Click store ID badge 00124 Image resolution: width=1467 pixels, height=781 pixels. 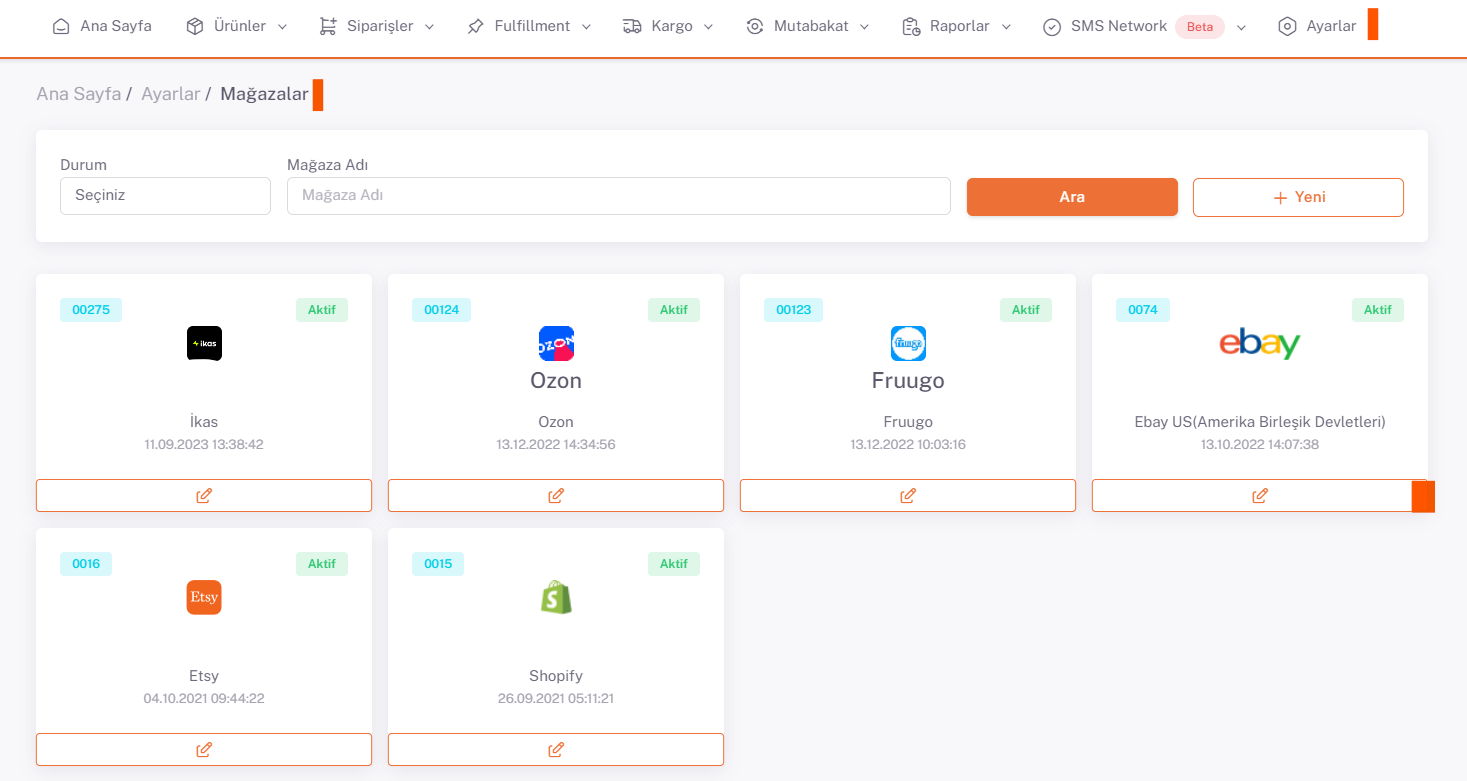442,310
